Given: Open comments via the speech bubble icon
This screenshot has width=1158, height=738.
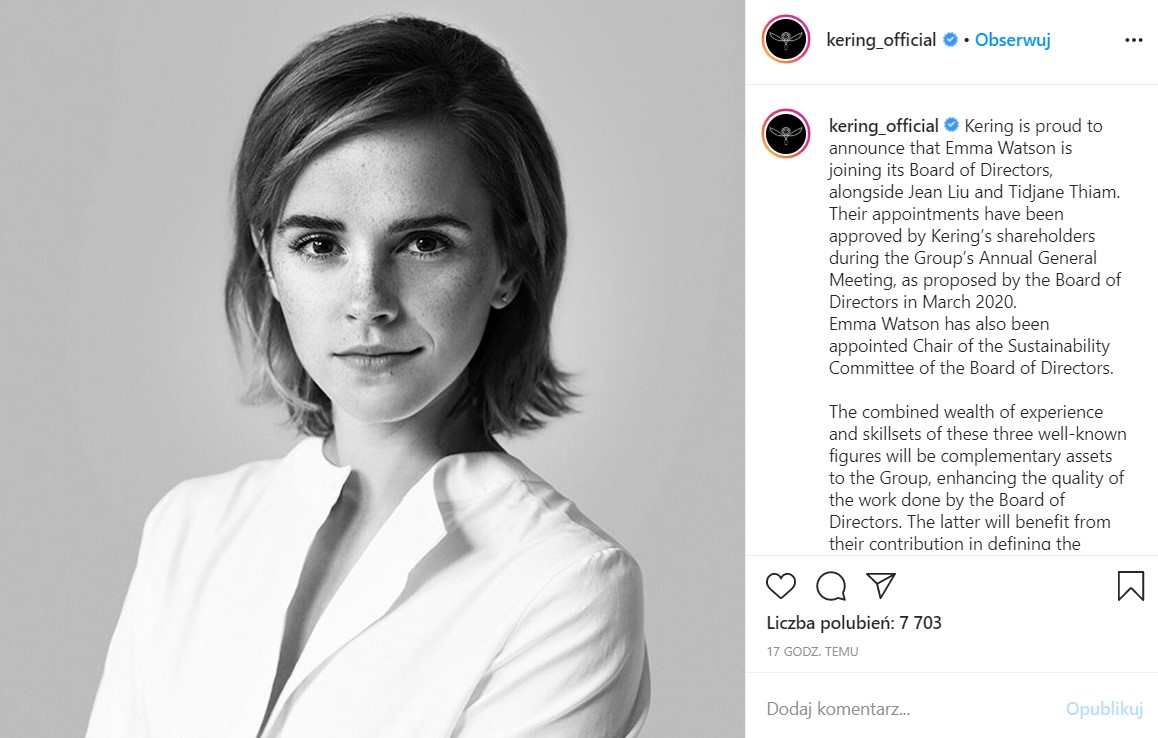Looking at the screenshot, I should coord(831,586).
